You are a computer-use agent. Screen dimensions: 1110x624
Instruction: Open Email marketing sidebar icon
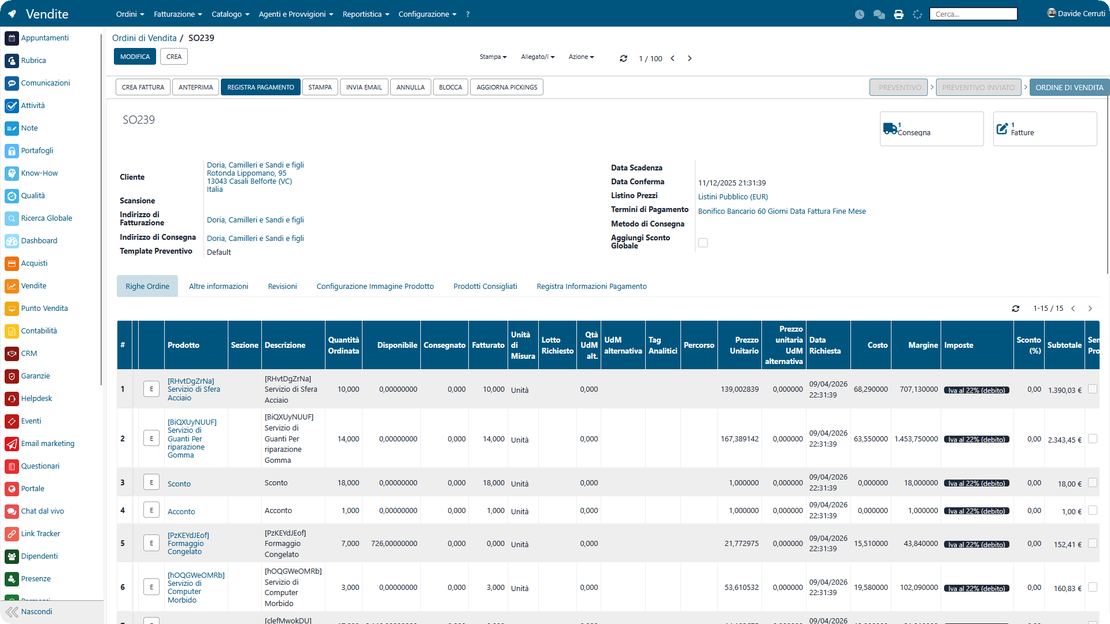coord(11,444)
